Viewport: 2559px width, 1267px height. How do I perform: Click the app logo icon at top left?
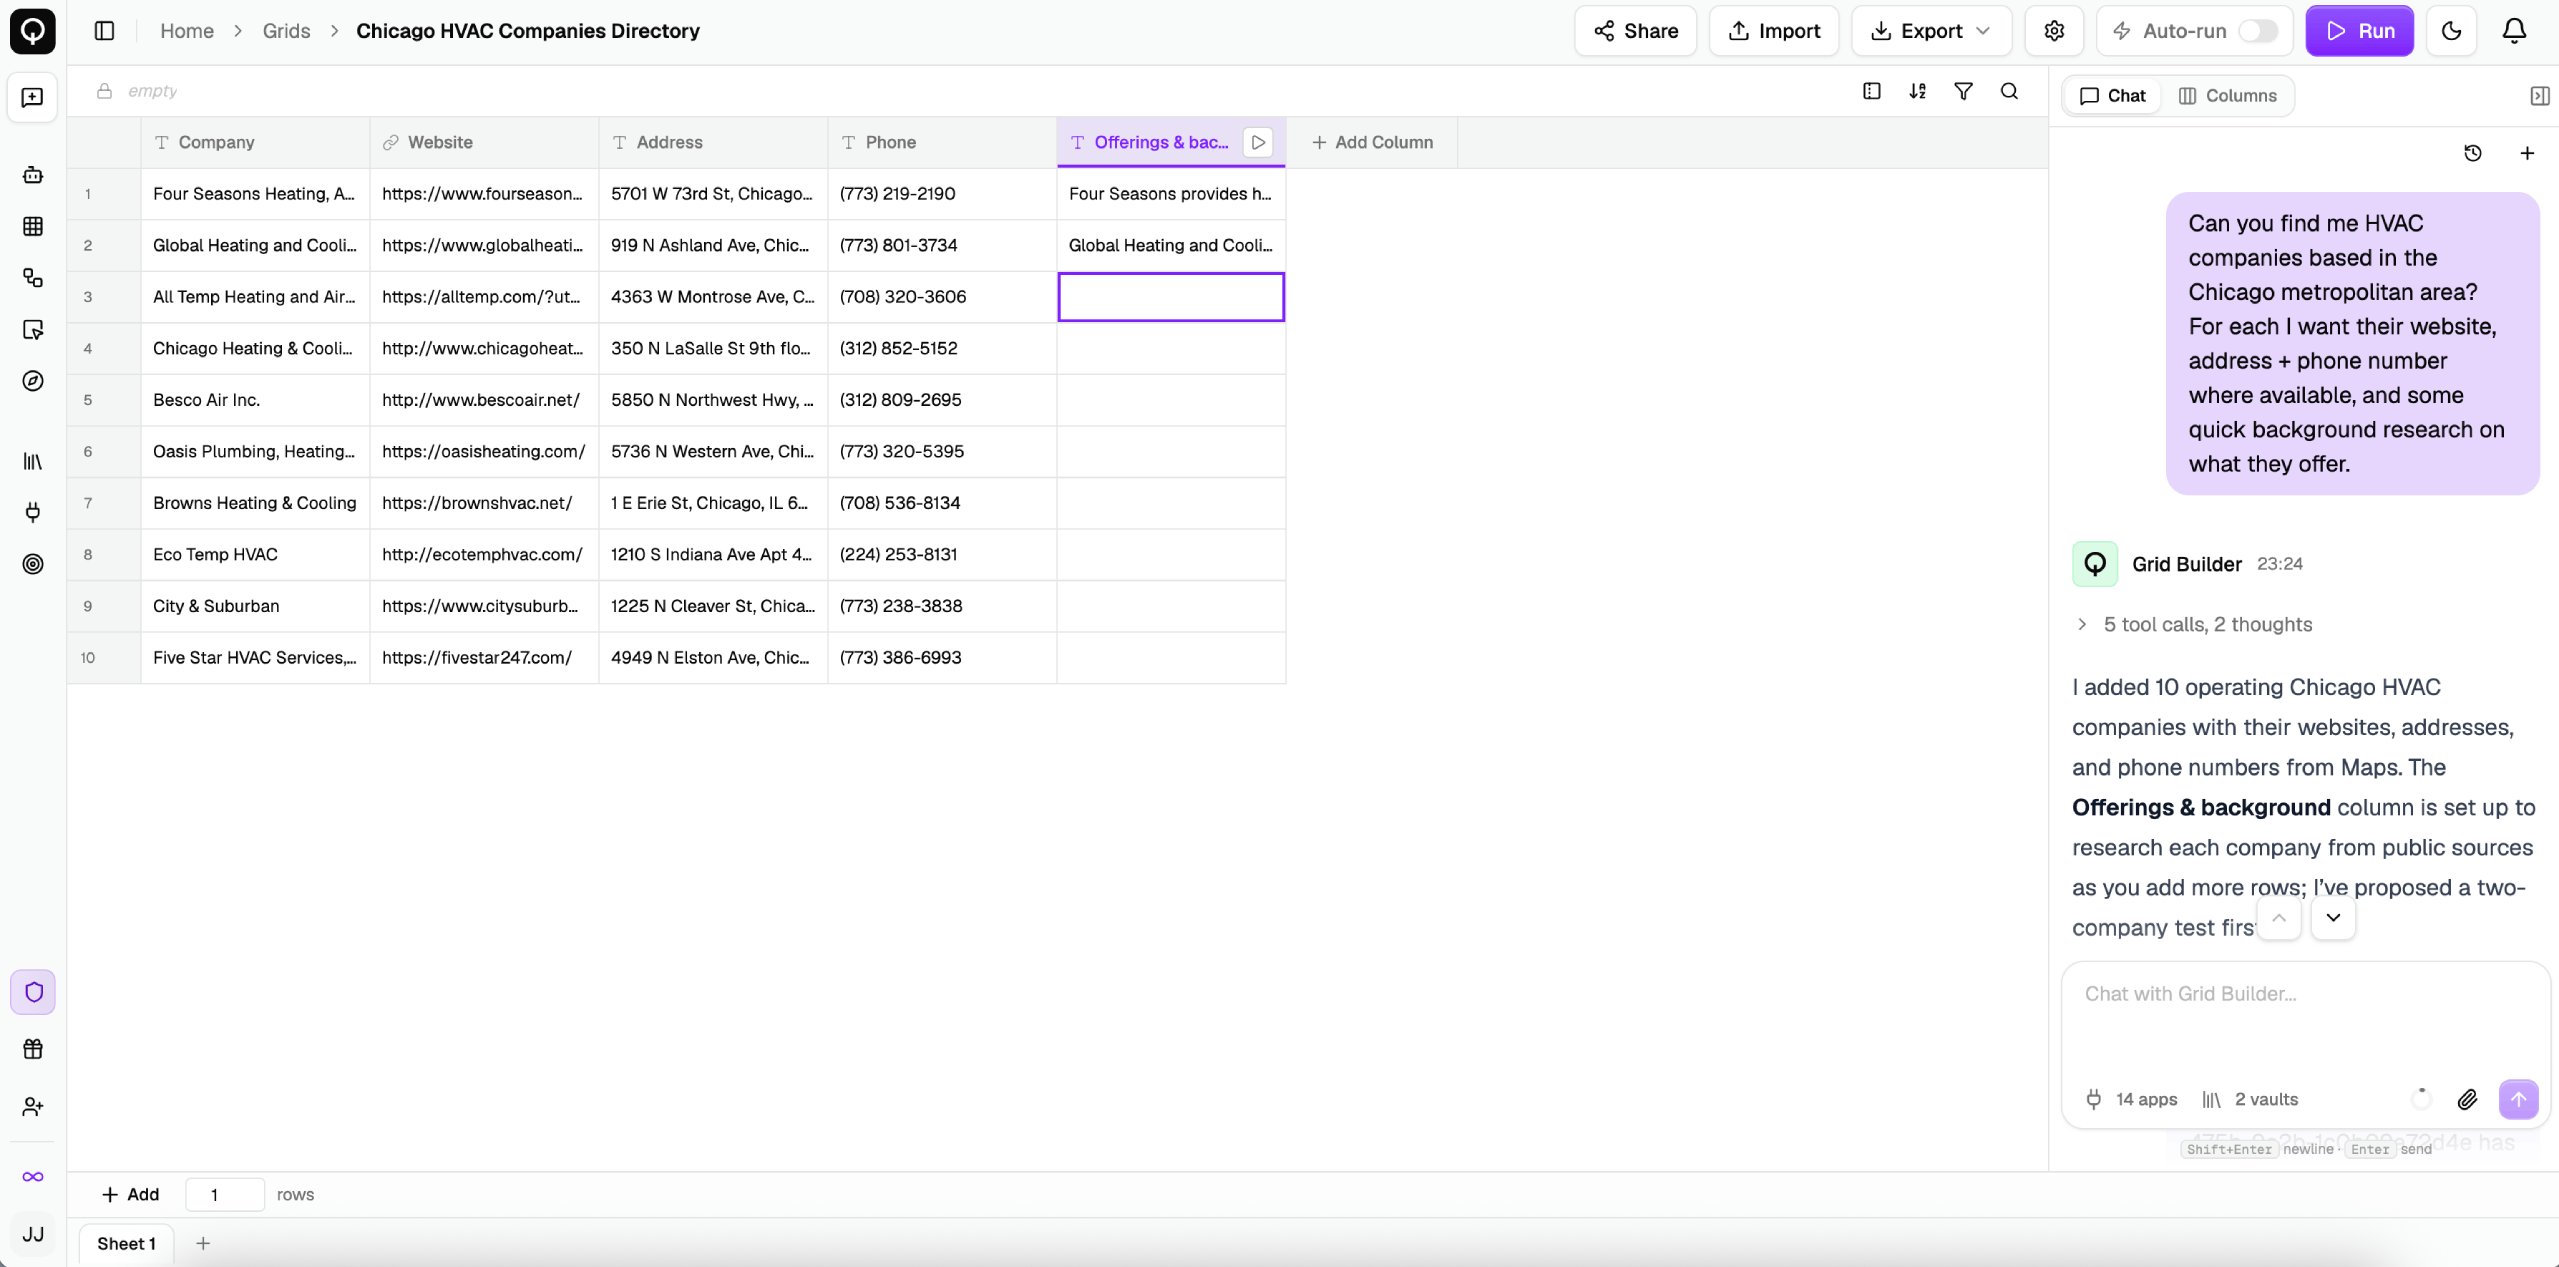32,31
